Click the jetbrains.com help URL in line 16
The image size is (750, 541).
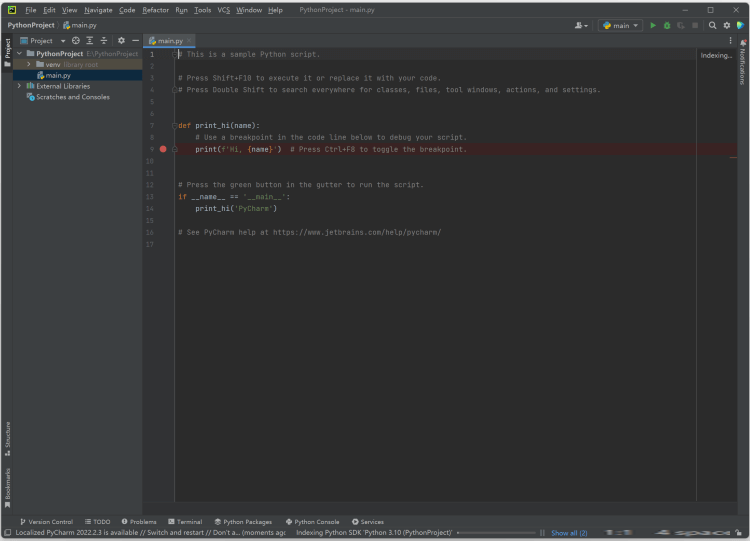coord(357,232)
